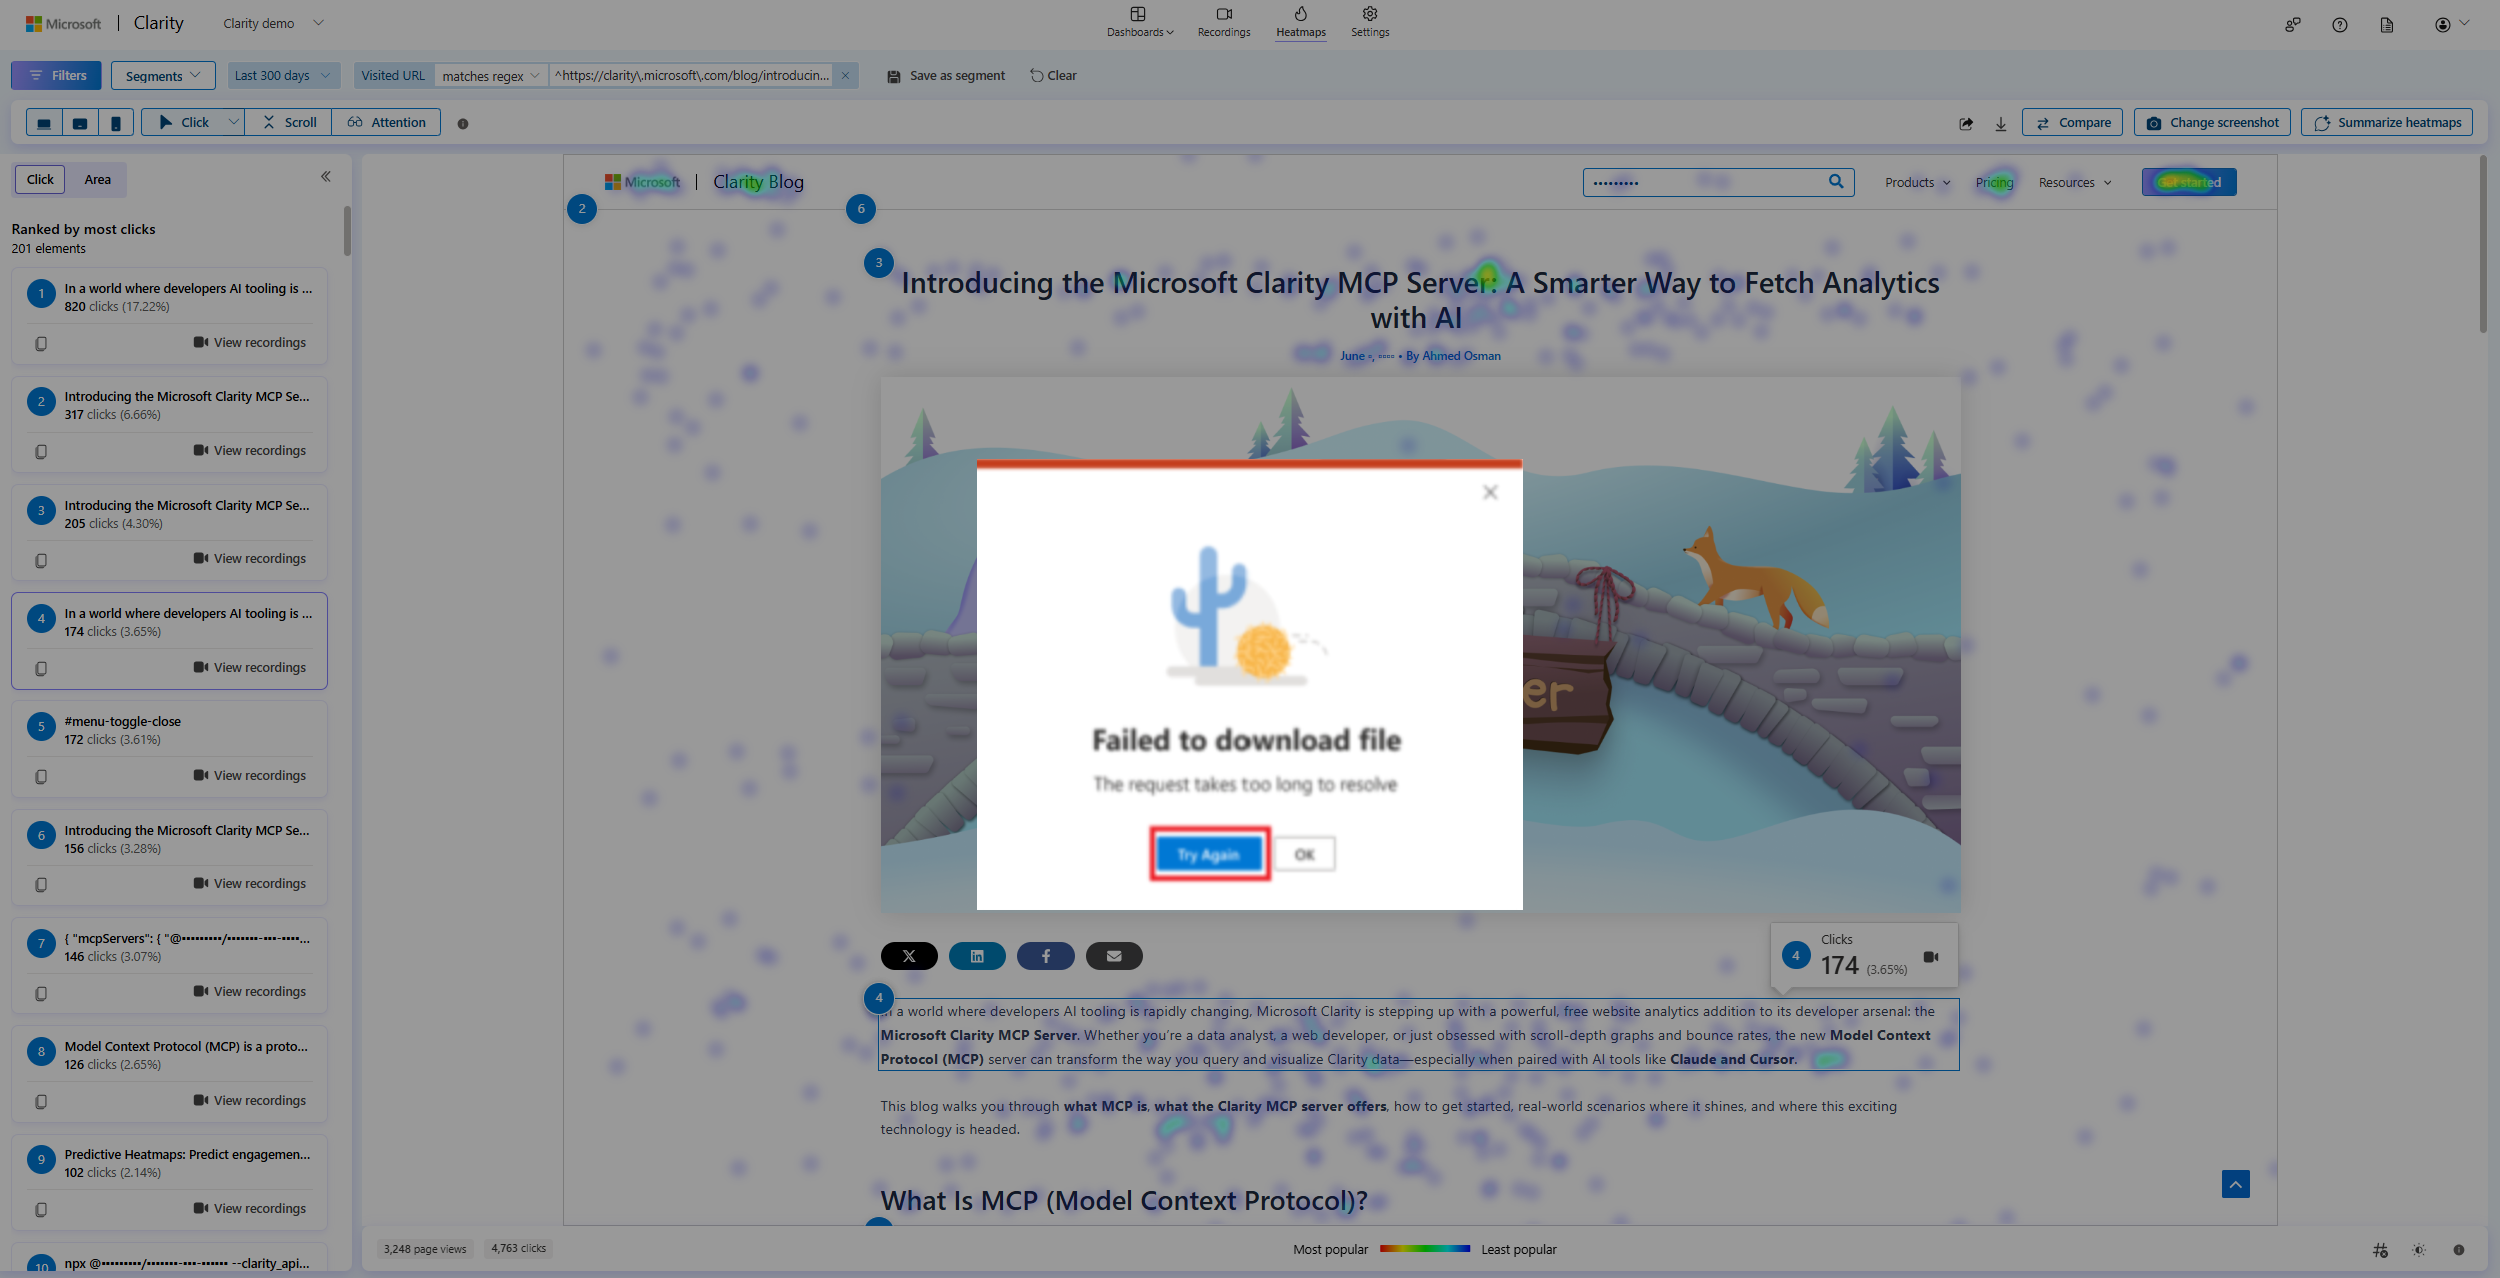
Task: Switch ranked list to Area view
Action: [97, 180]
